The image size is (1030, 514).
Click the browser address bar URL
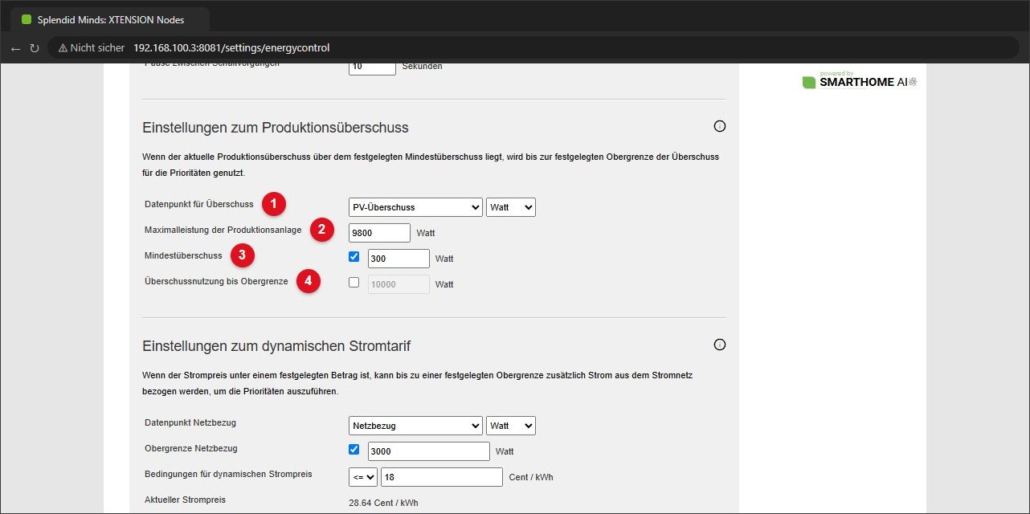coord(231,48)
